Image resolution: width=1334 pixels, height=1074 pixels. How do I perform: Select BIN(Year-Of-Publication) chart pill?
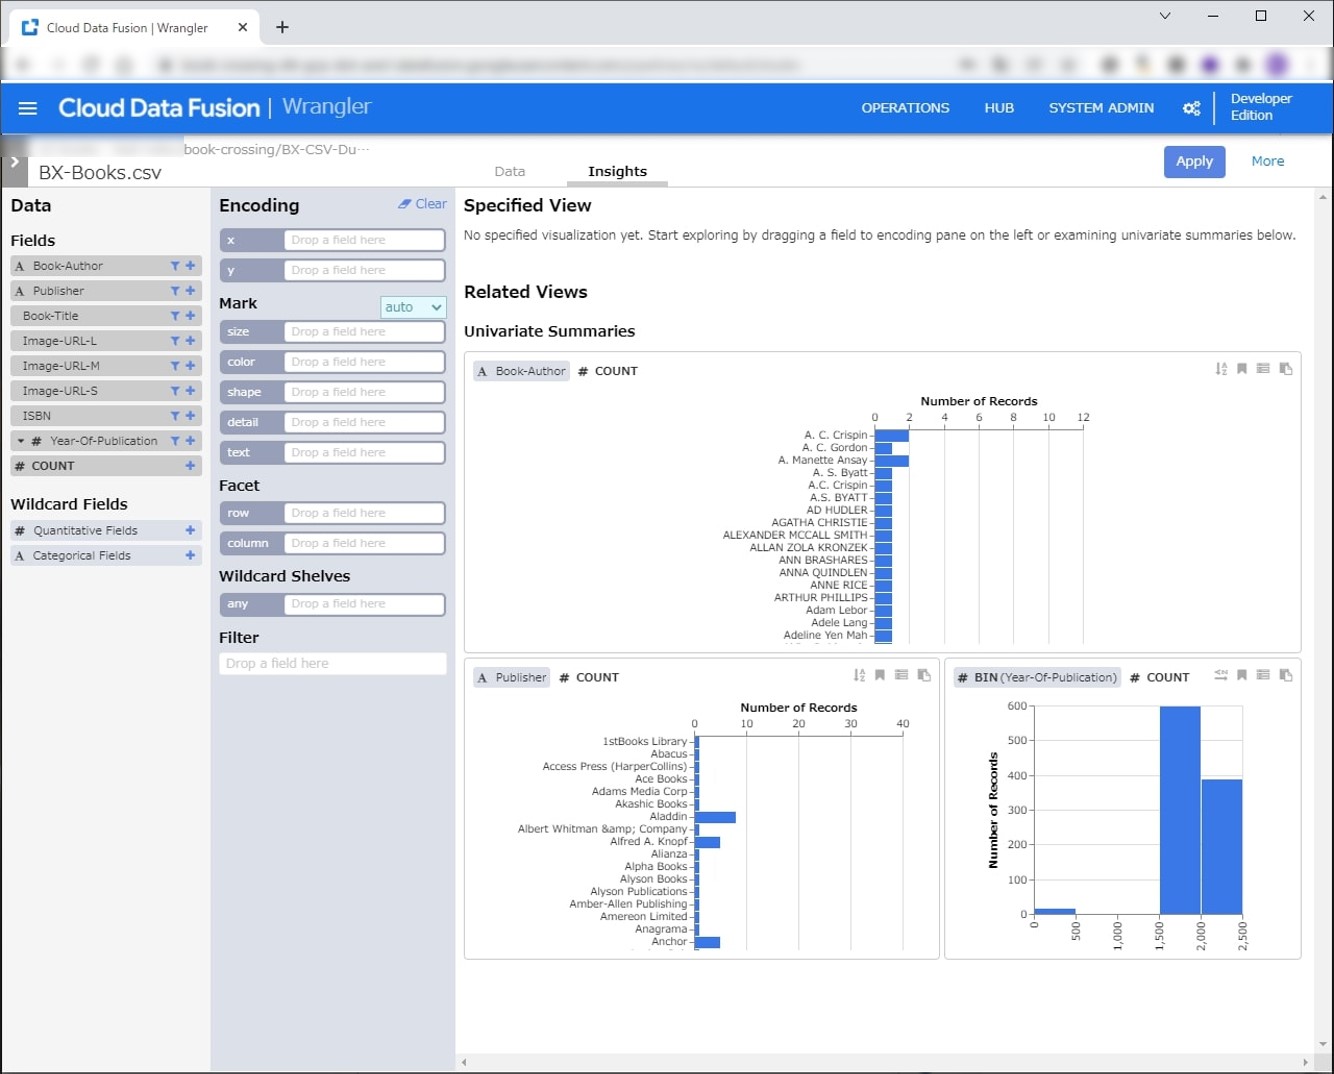1036,677
